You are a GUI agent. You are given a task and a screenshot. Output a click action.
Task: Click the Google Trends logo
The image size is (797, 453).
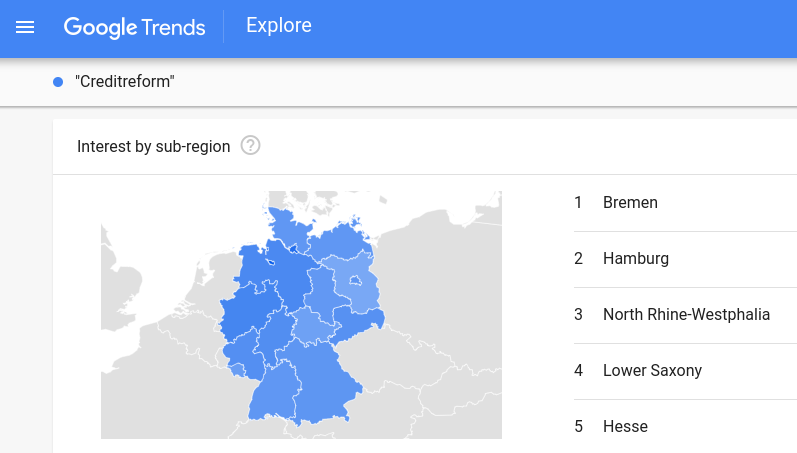(x=134, y=27)
